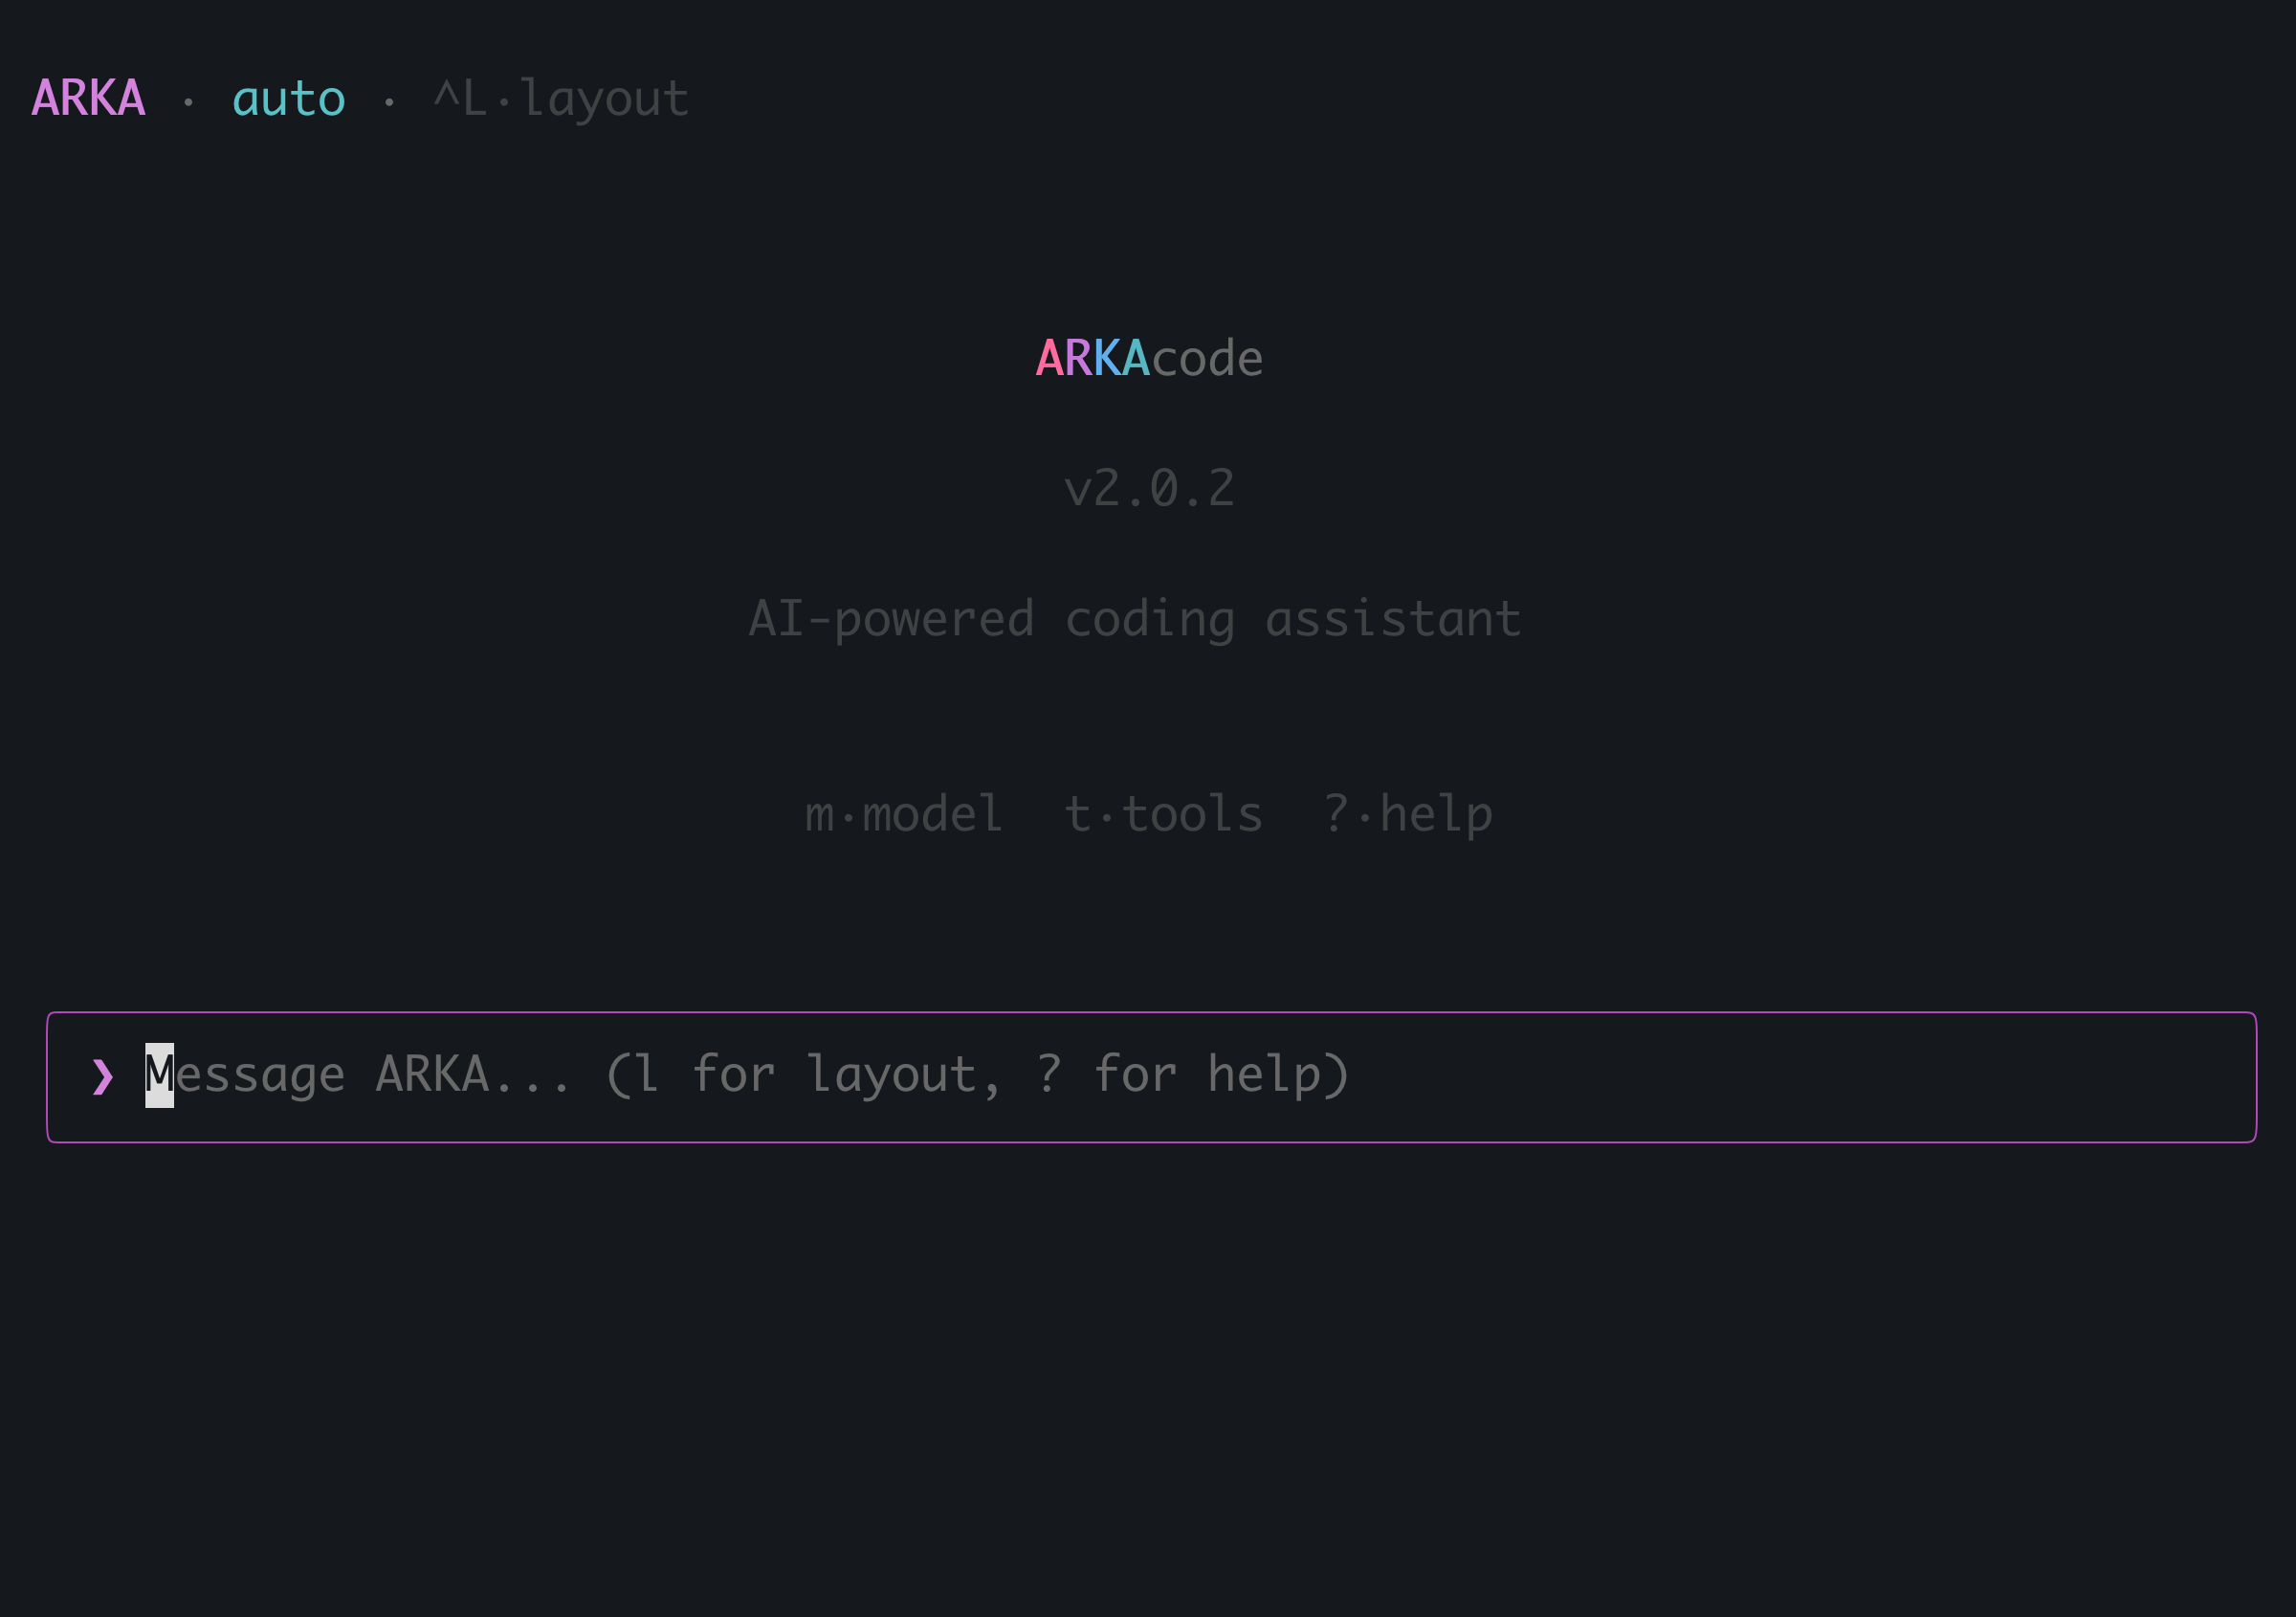The image size is (2296, 1617).
Task: Open t·tools to view available tools
Action: [x=1163, y=813]
